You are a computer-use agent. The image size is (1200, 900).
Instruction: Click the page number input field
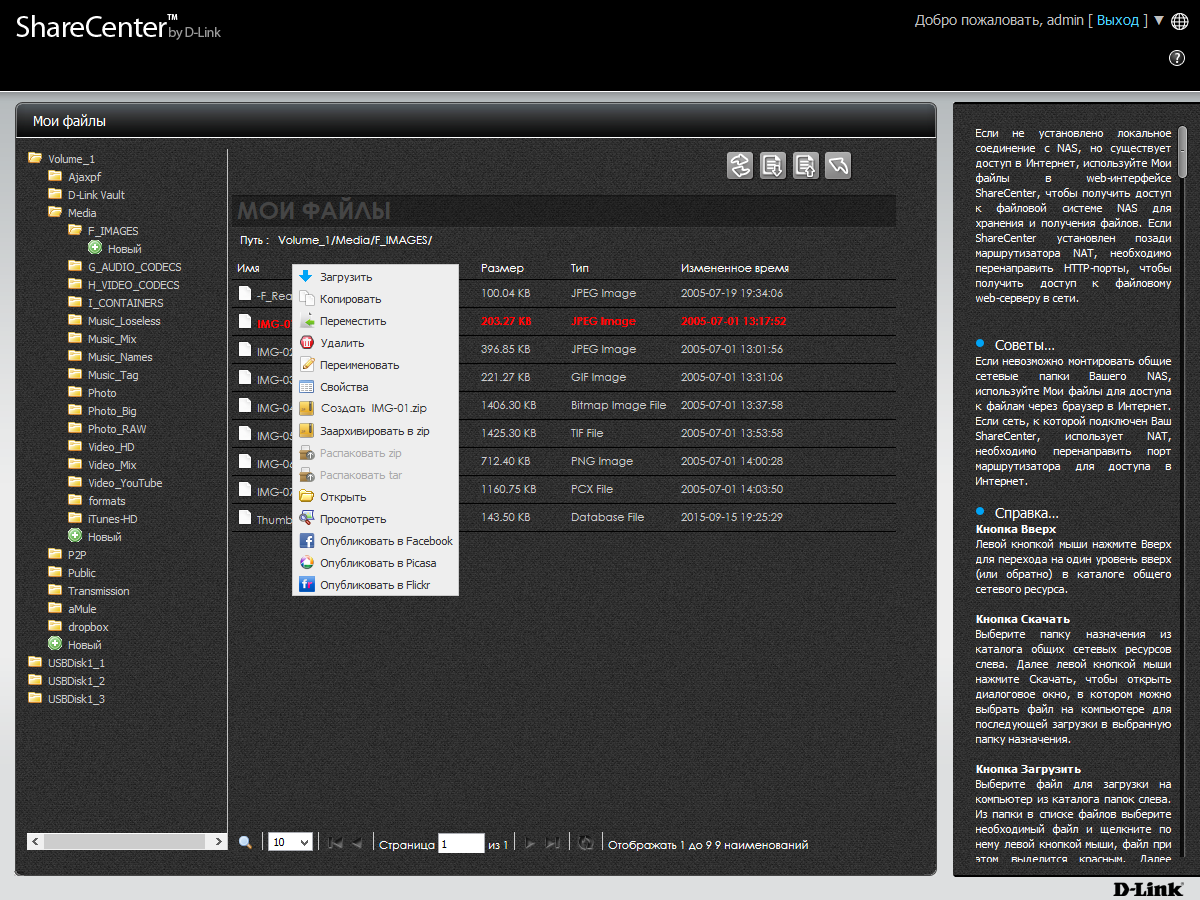point(461,844)
